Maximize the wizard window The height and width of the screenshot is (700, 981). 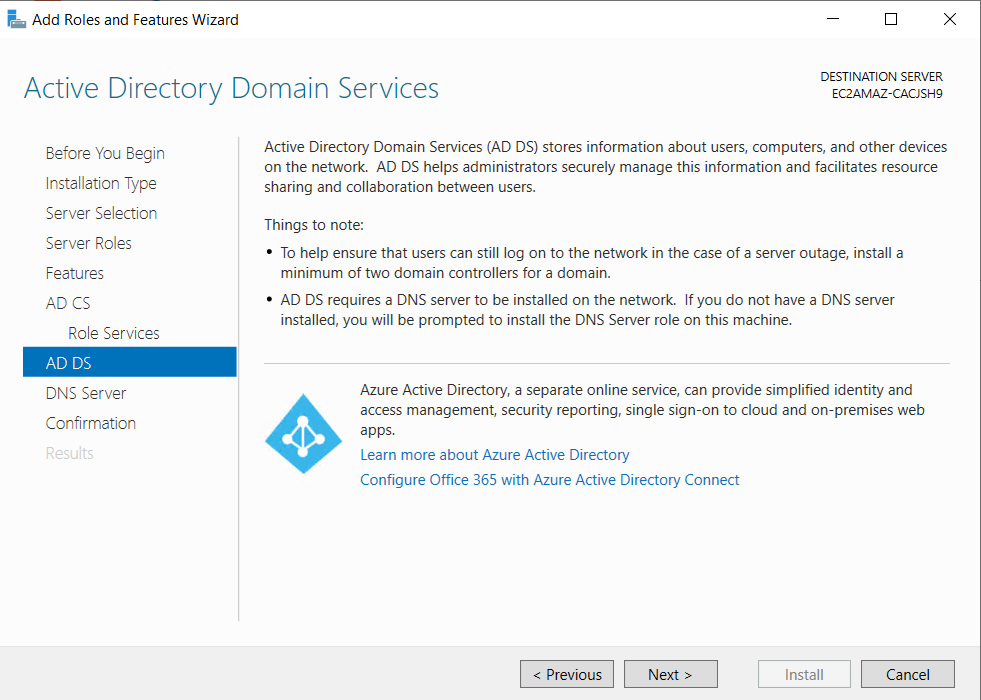890,18
